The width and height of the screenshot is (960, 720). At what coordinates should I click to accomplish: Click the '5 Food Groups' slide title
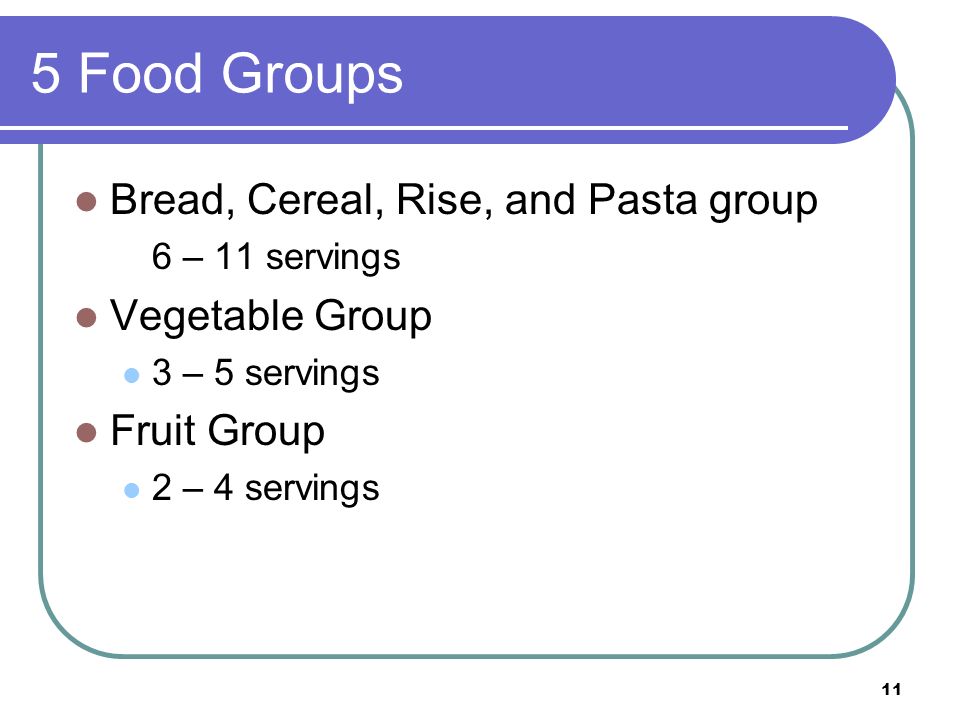click(x=217, y=73)
